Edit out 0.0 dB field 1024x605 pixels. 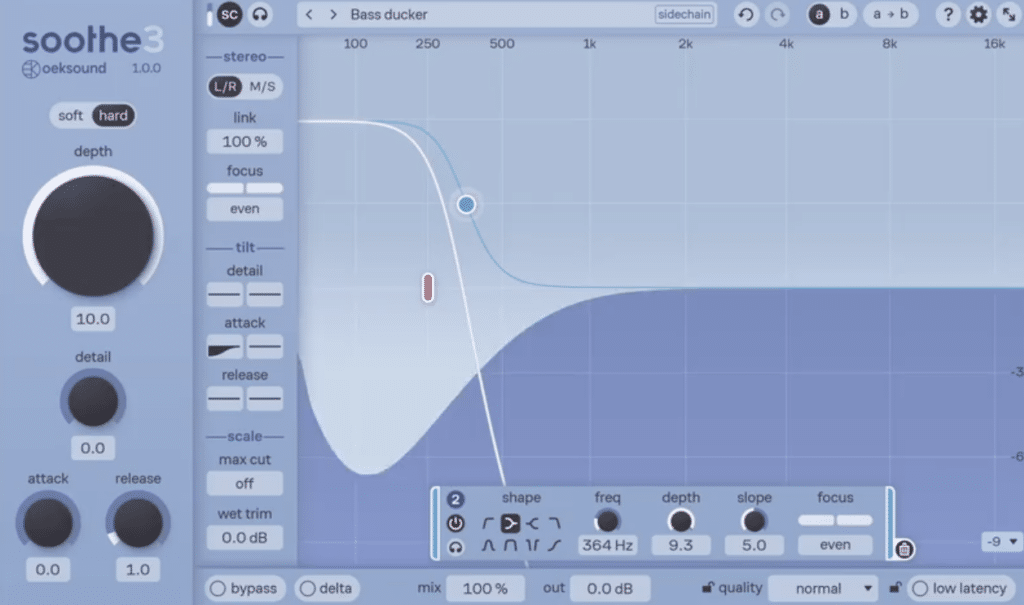tap(610, 589)
